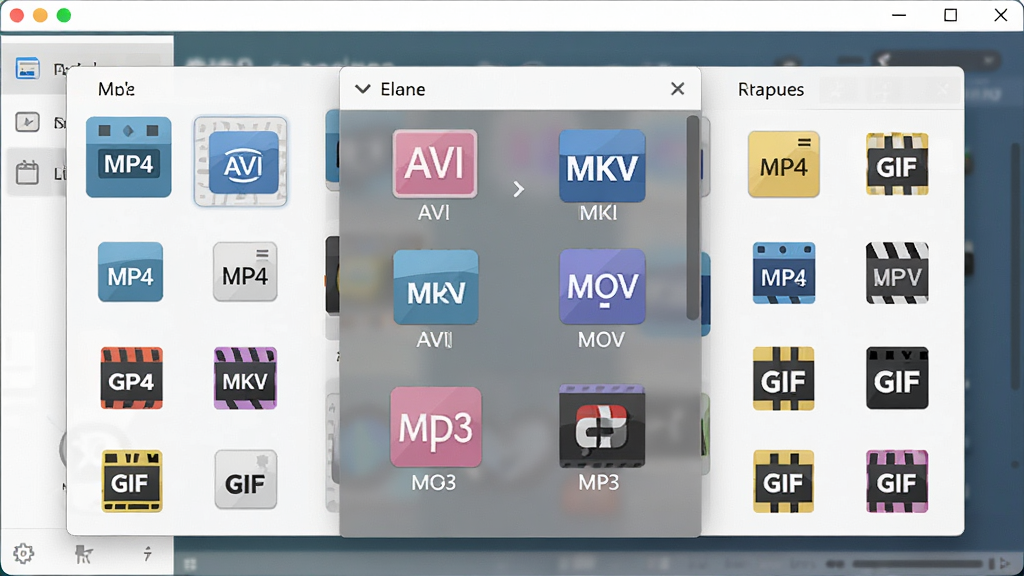
Task: Select the yellow MP4 icon in the Rtapues panel
Action: (x=784, y=164)
